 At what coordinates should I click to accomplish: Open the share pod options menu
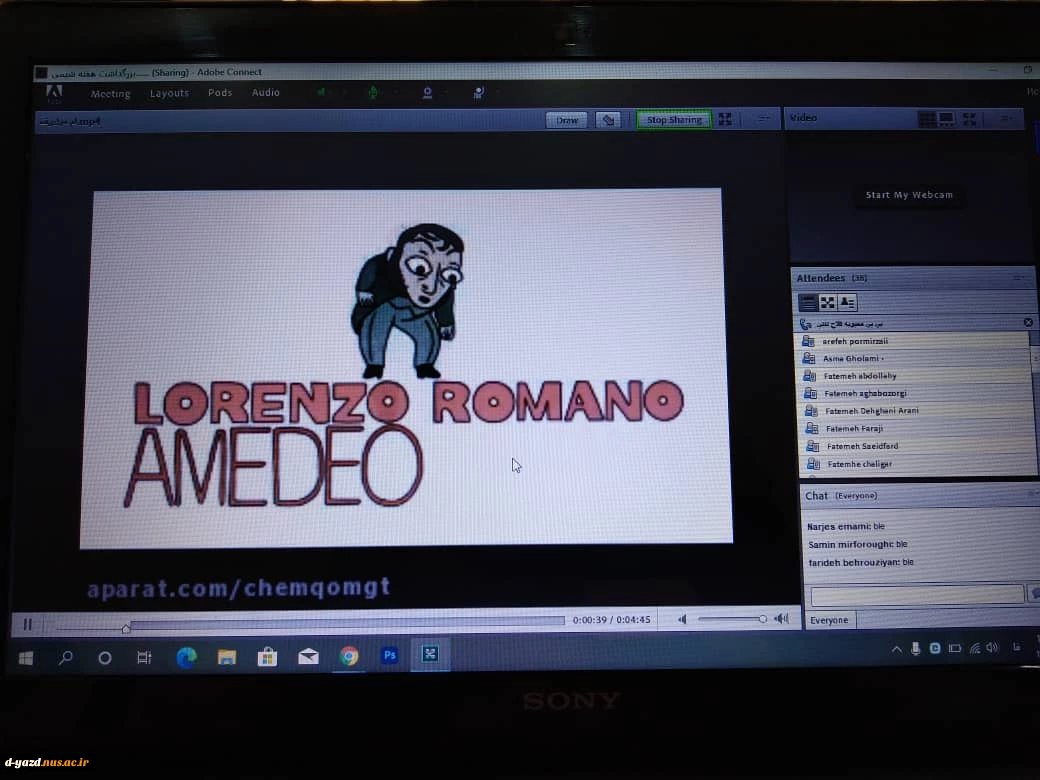click(763, 119)
